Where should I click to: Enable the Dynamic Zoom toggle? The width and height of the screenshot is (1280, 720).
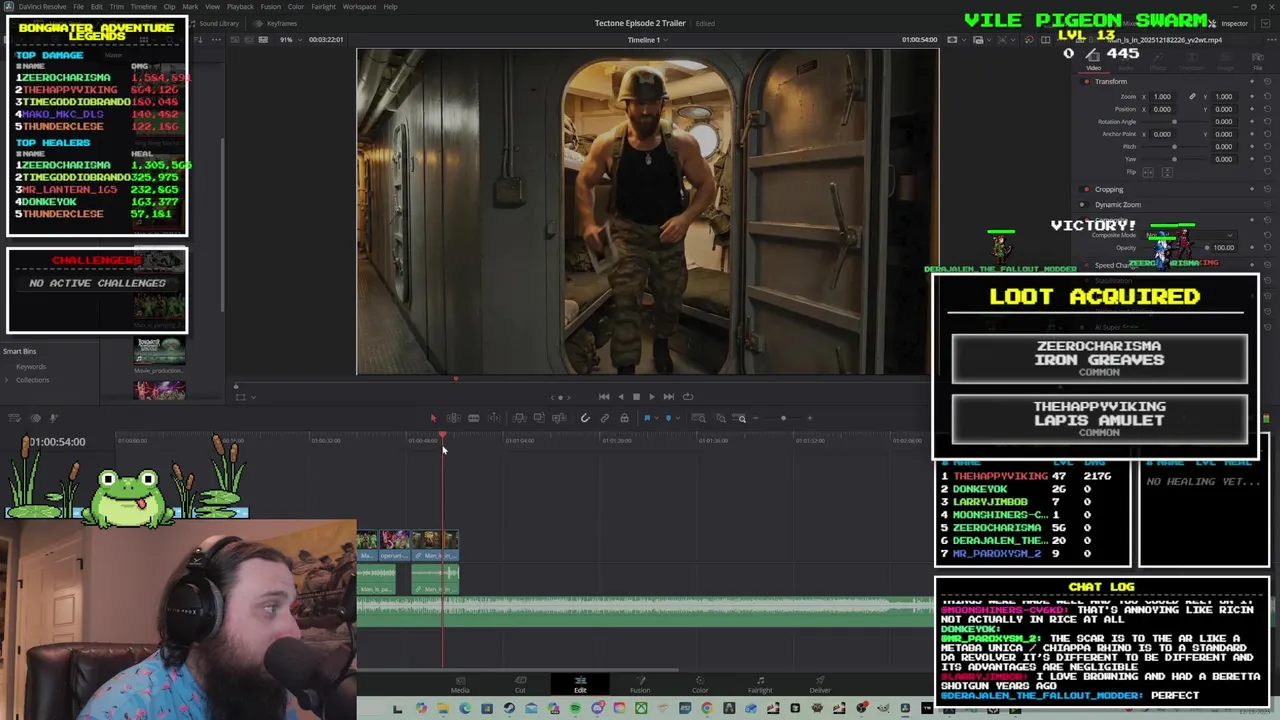(1086, 205)
